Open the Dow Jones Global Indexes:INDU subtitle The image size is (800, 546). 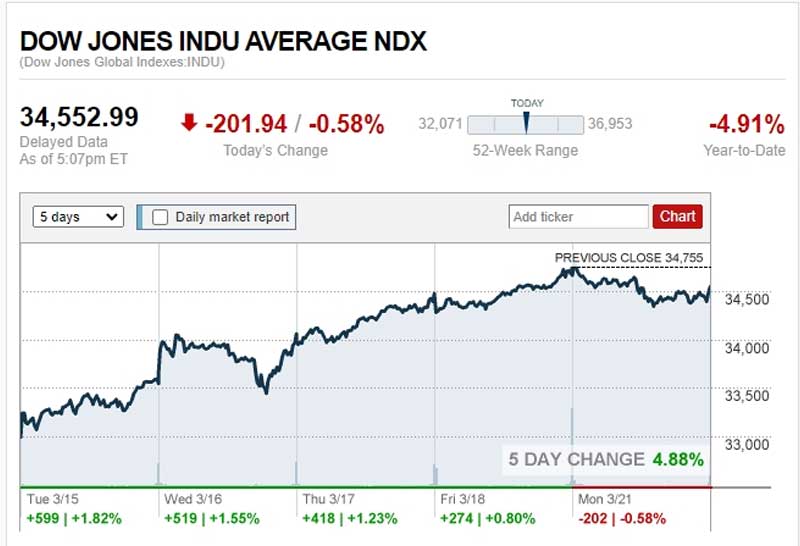point(122,62)
